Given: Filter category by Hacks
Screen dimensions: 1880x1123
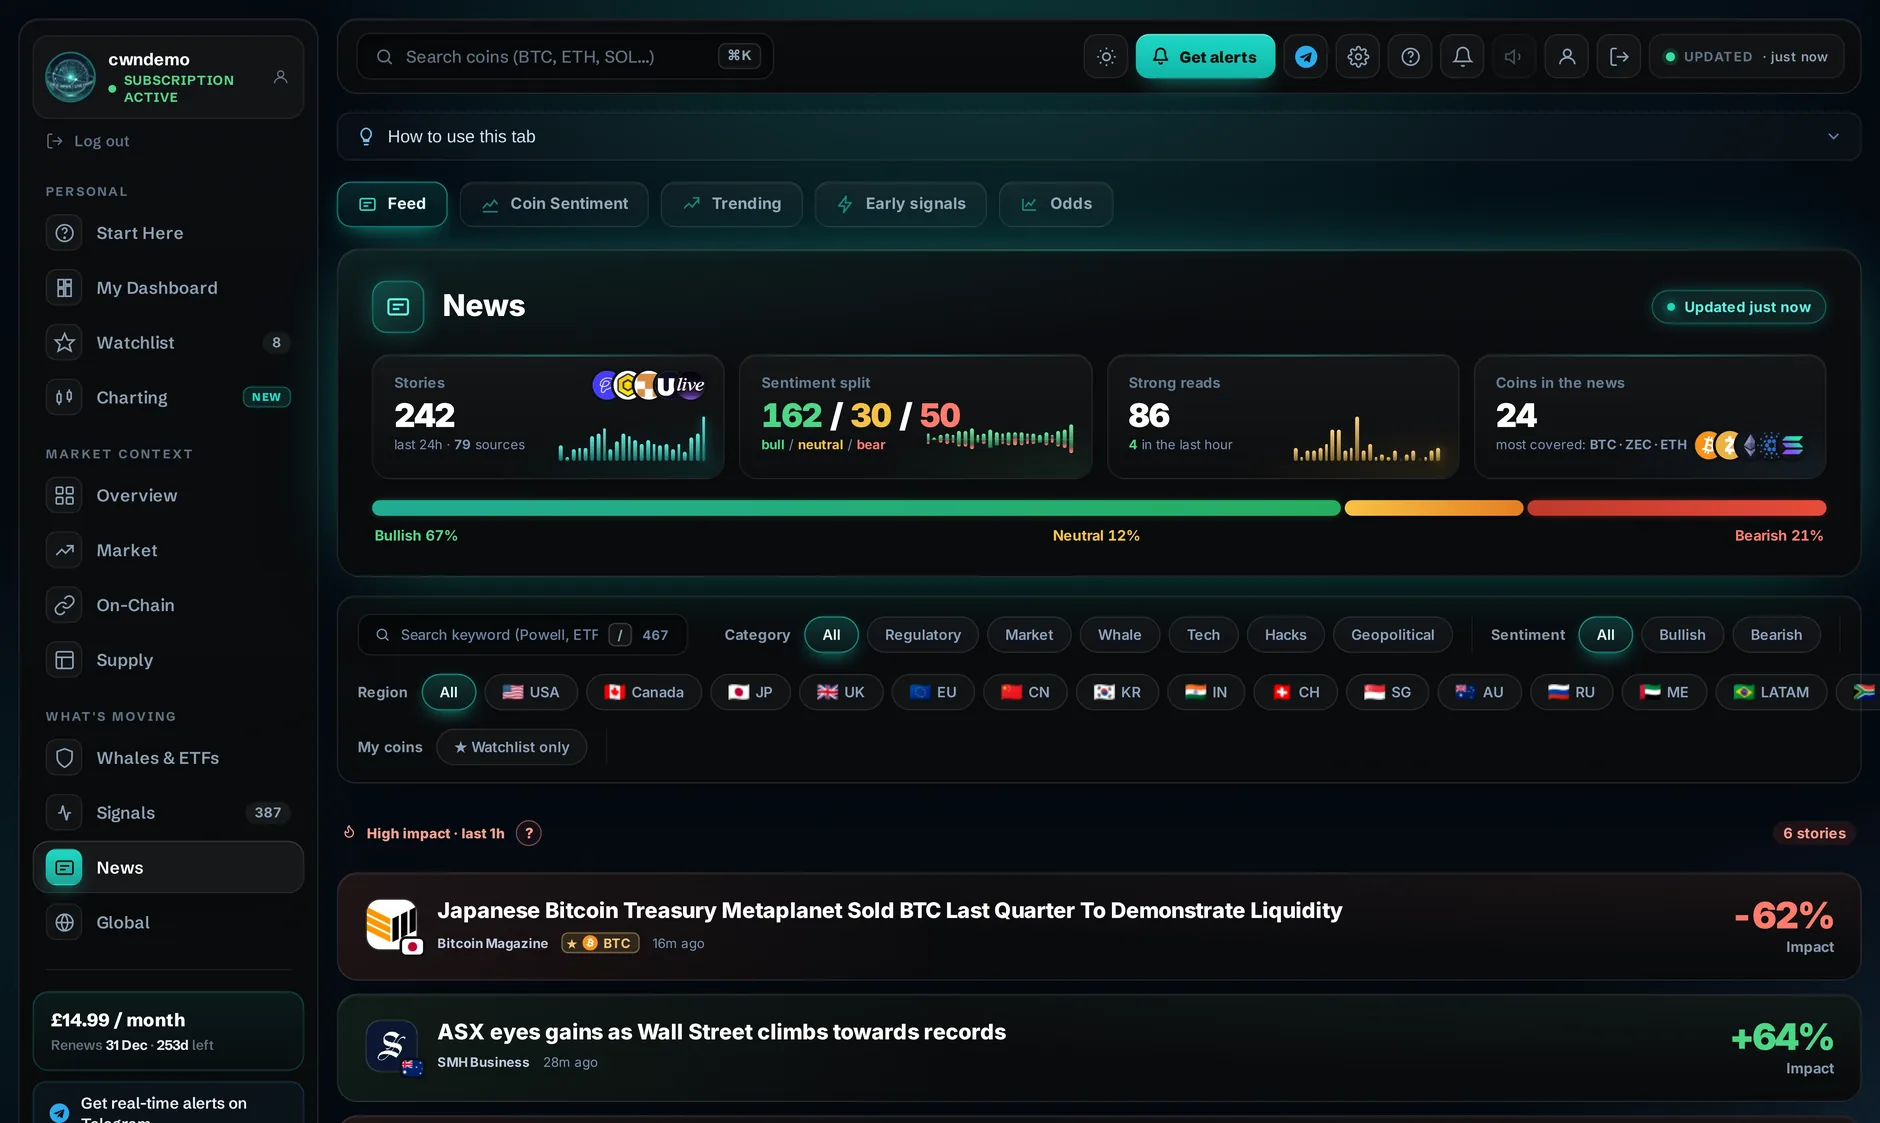Looking at the screenshot, I should (1285, 635).
